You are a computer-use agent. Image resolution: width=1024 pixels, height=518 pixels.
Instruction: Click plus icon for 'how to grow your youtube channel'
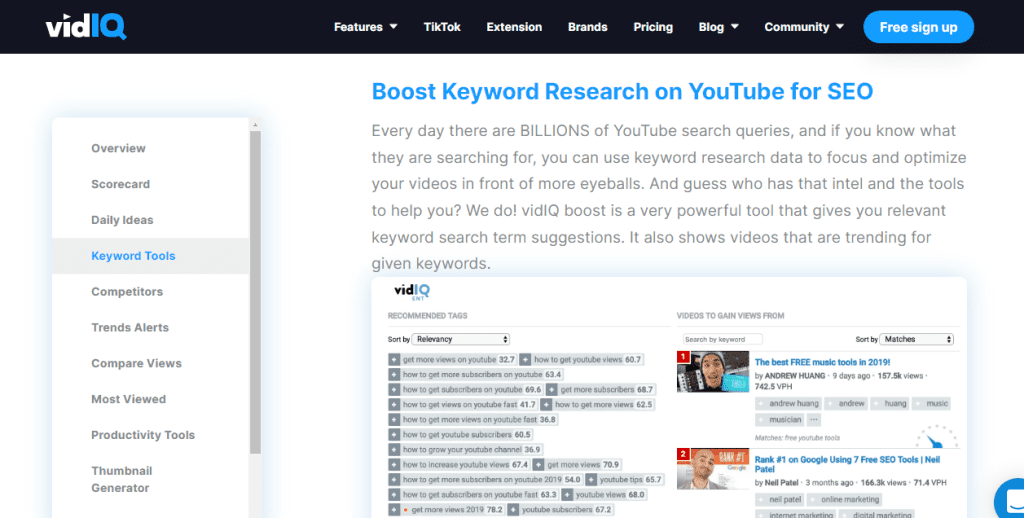394,450
